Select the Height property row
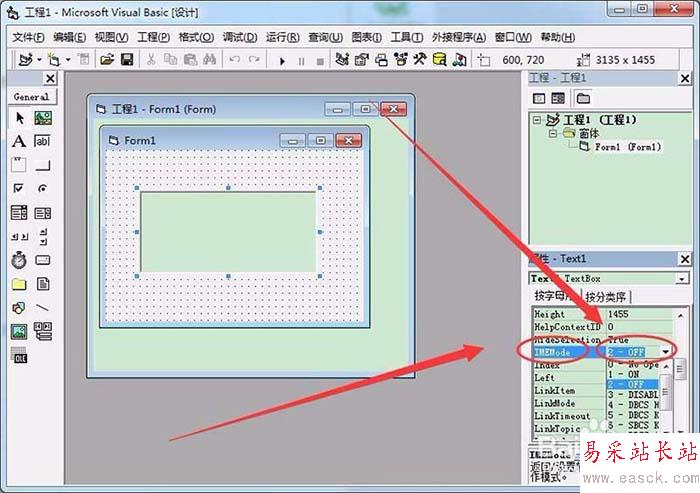700x493 pixels. 603,314
